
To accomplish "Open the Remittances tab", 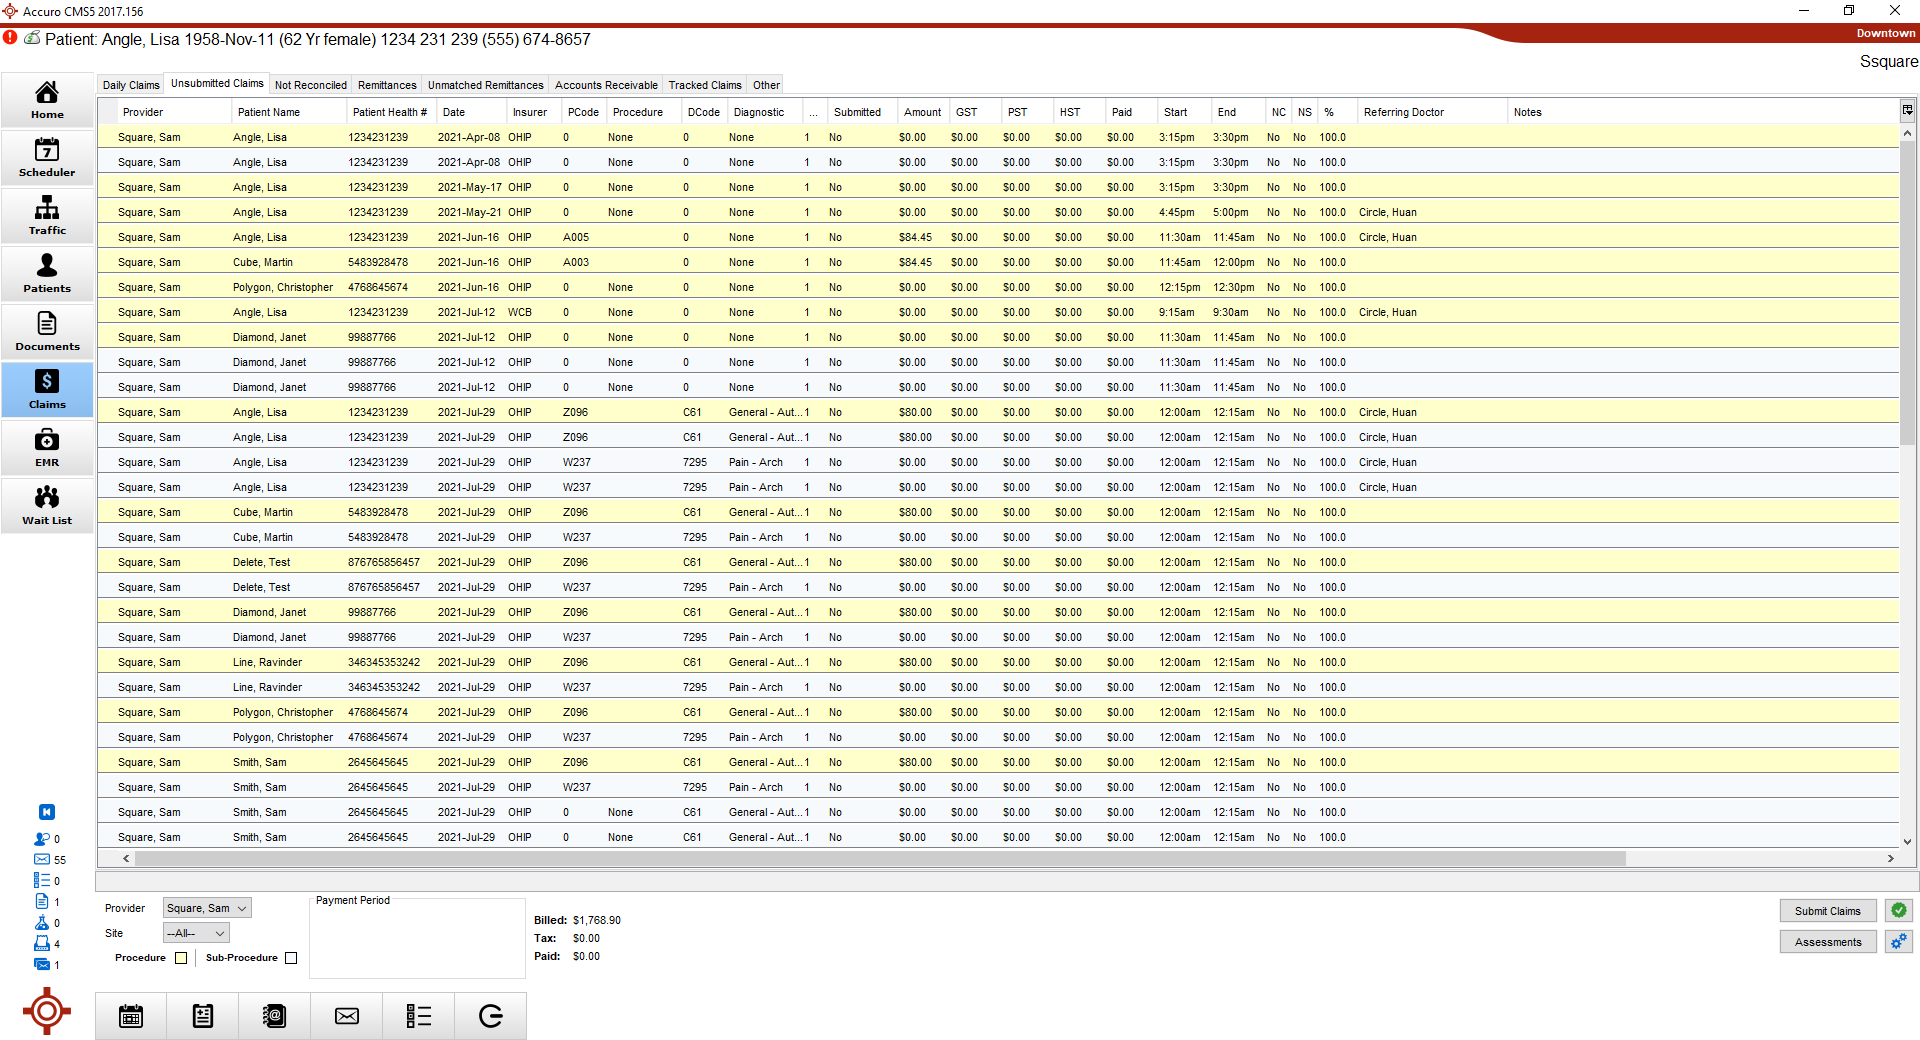I will tap(387, 85).
